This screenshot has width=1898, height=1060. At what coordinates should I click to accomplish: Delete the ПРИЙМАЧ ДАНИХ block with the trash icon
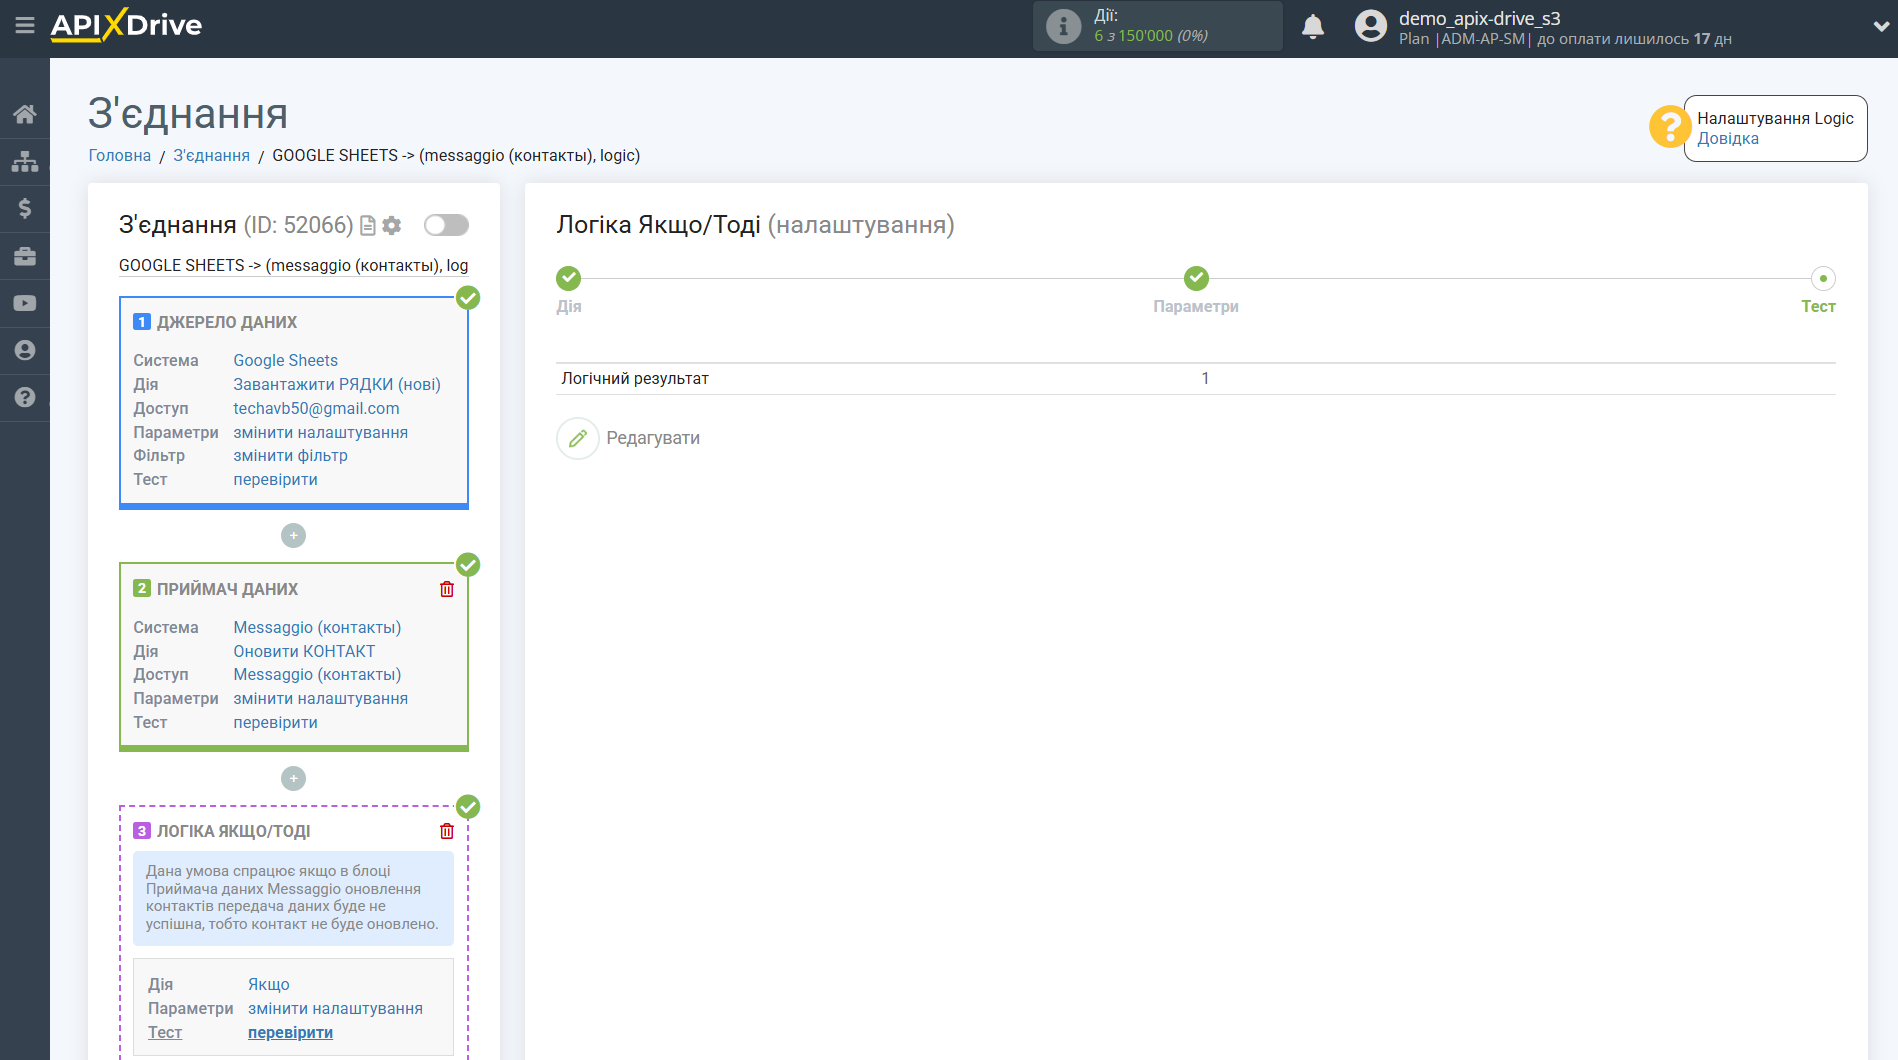447,589
